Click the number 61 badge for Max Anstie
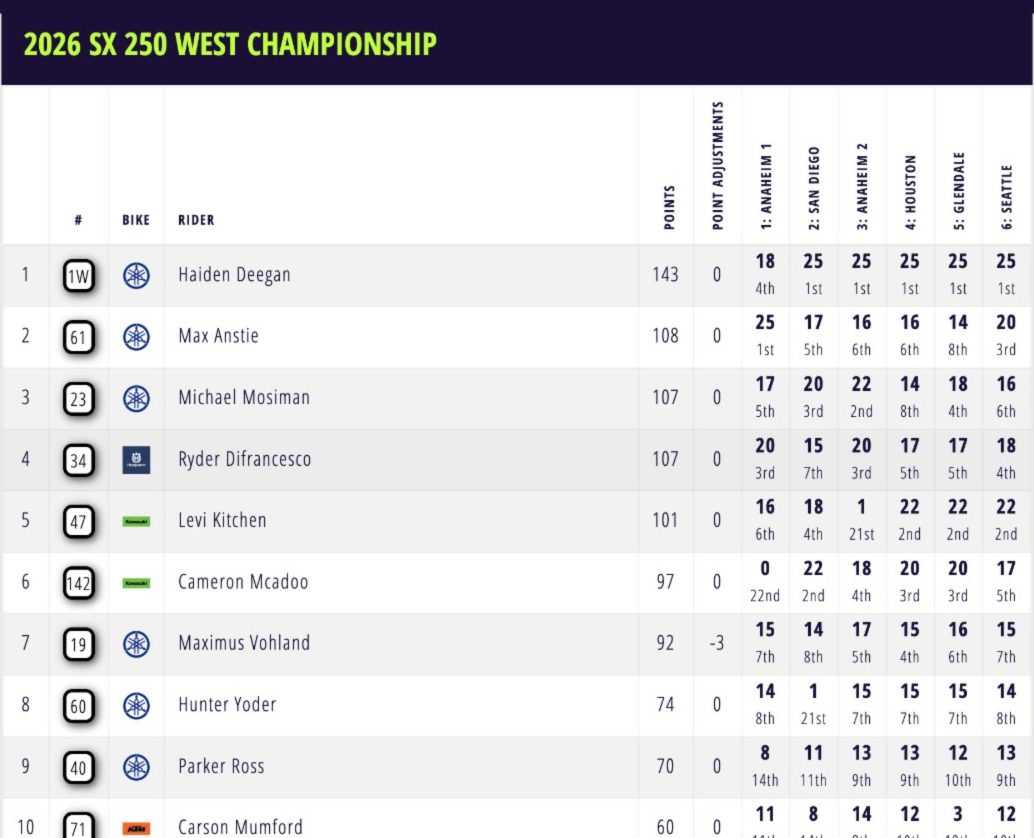This screenshot has width=1034, height=838. click(x=79, y=337)
